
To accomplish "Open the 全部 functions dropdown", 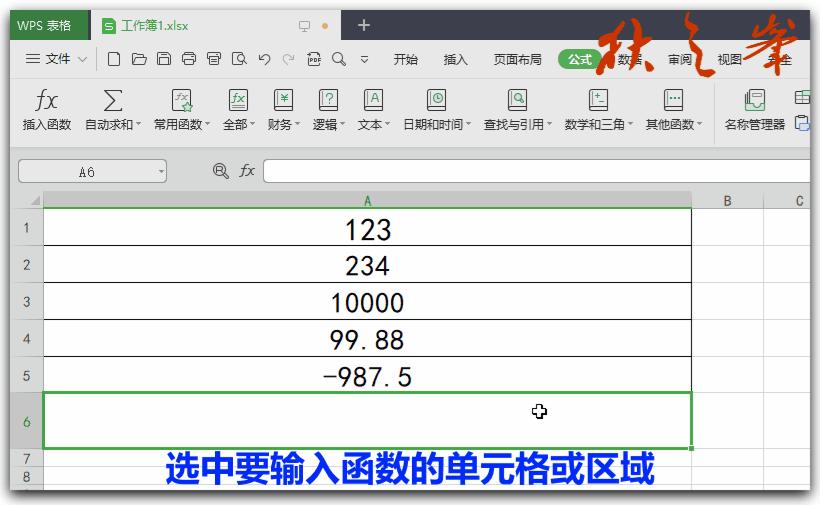I will click(238, 109).
